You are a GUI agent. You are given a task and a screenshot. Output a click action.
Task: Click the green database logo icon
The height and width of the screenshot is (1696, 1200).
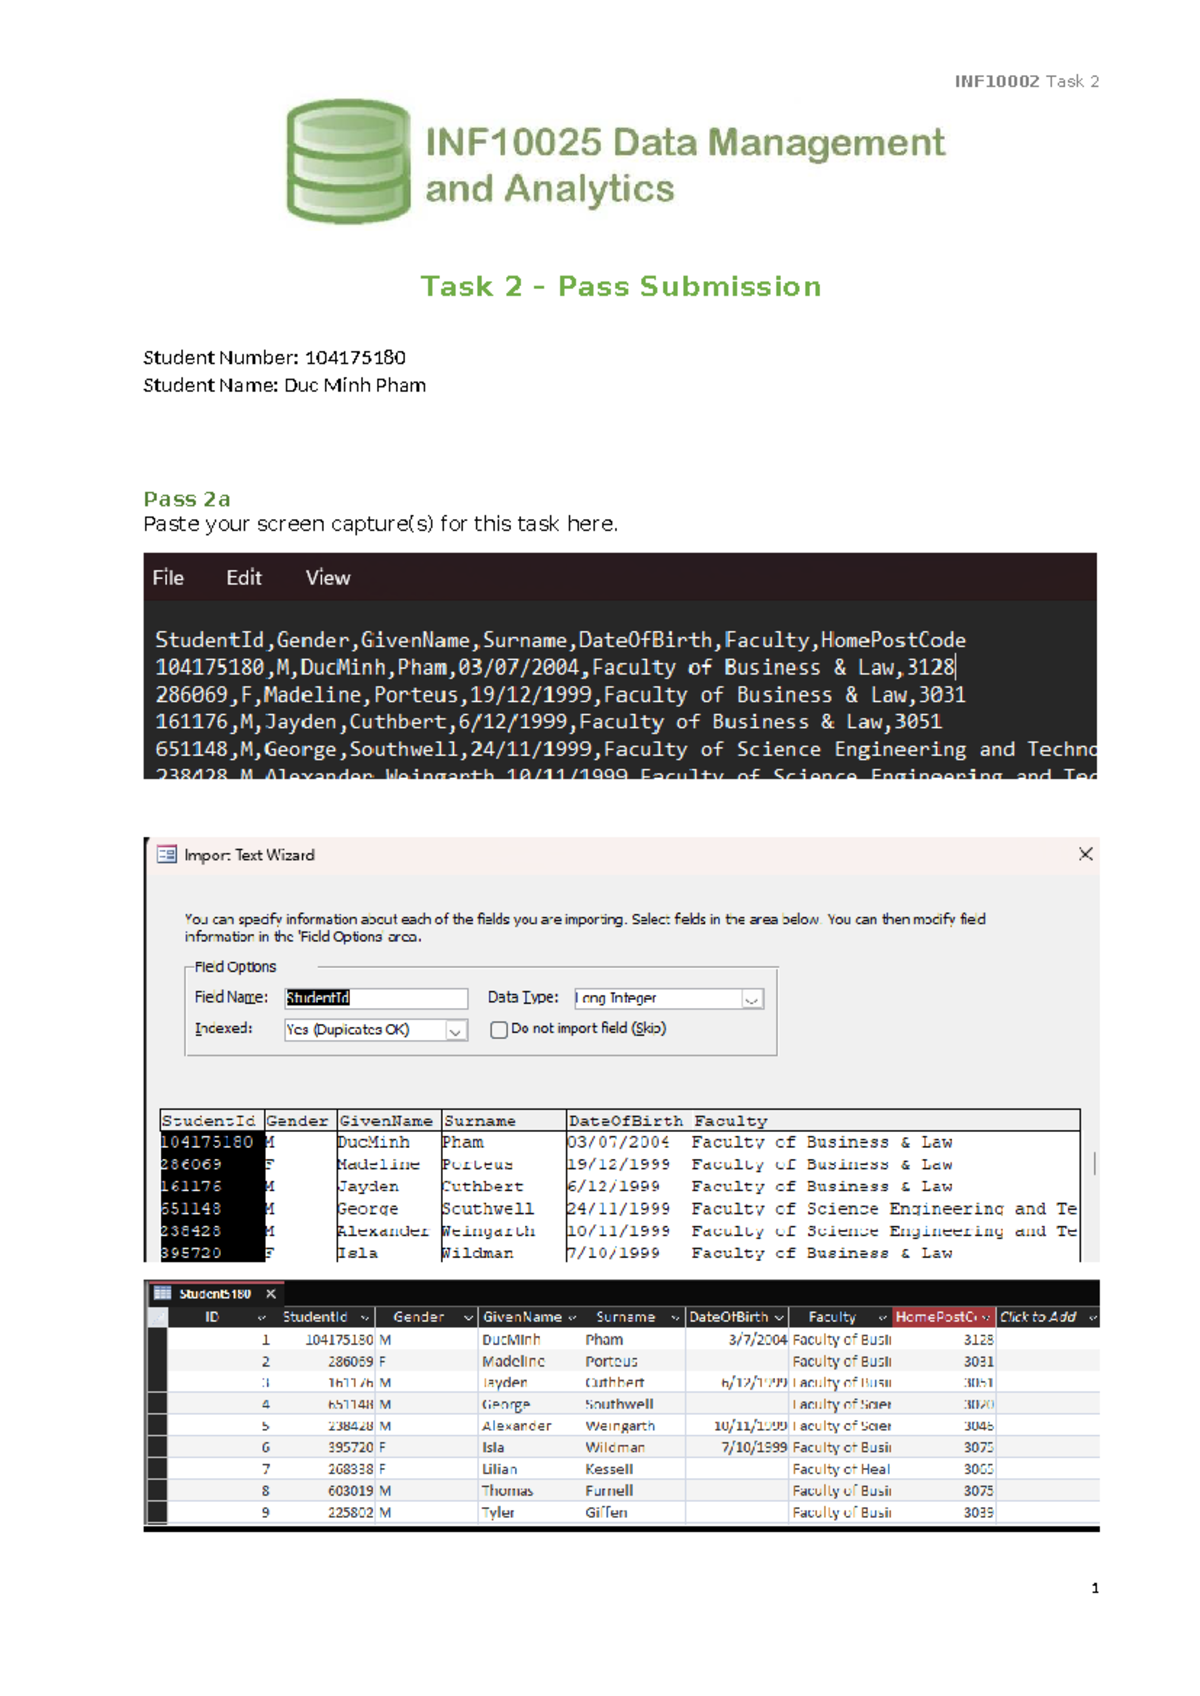pos(348,160)
